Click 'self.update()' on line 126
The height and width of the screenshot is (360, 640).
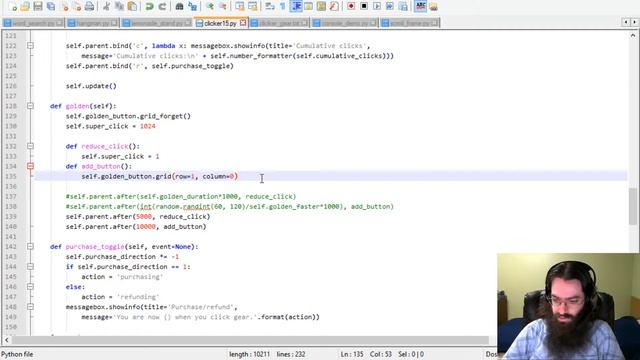pos(91,86)
